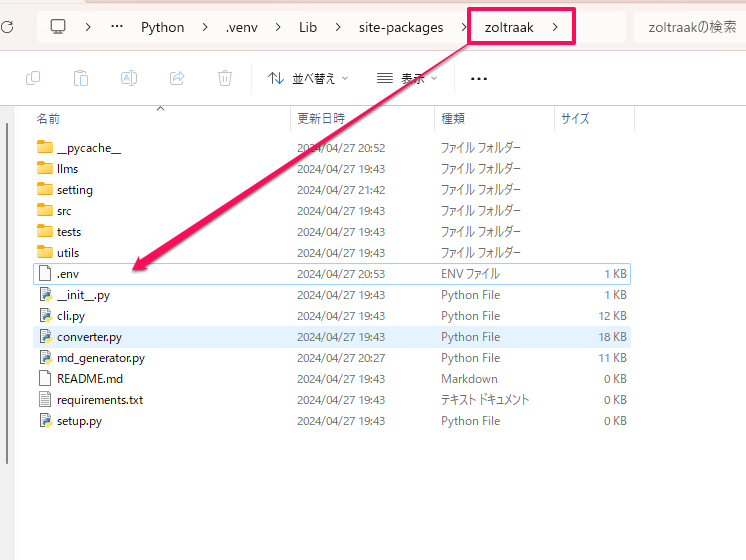Click the setting folder name

click(75, 190)
